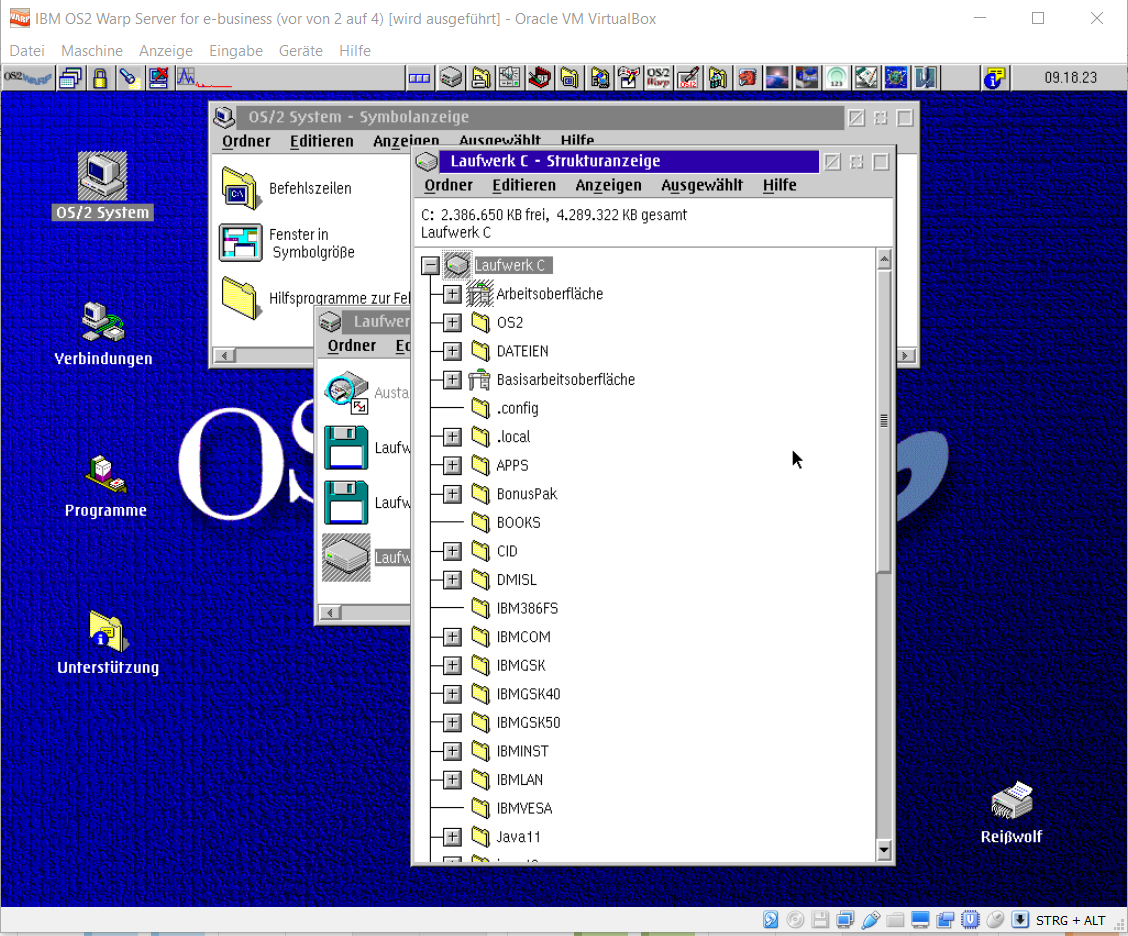Click the yellow information bubble icon

click(x=994, y=78)
